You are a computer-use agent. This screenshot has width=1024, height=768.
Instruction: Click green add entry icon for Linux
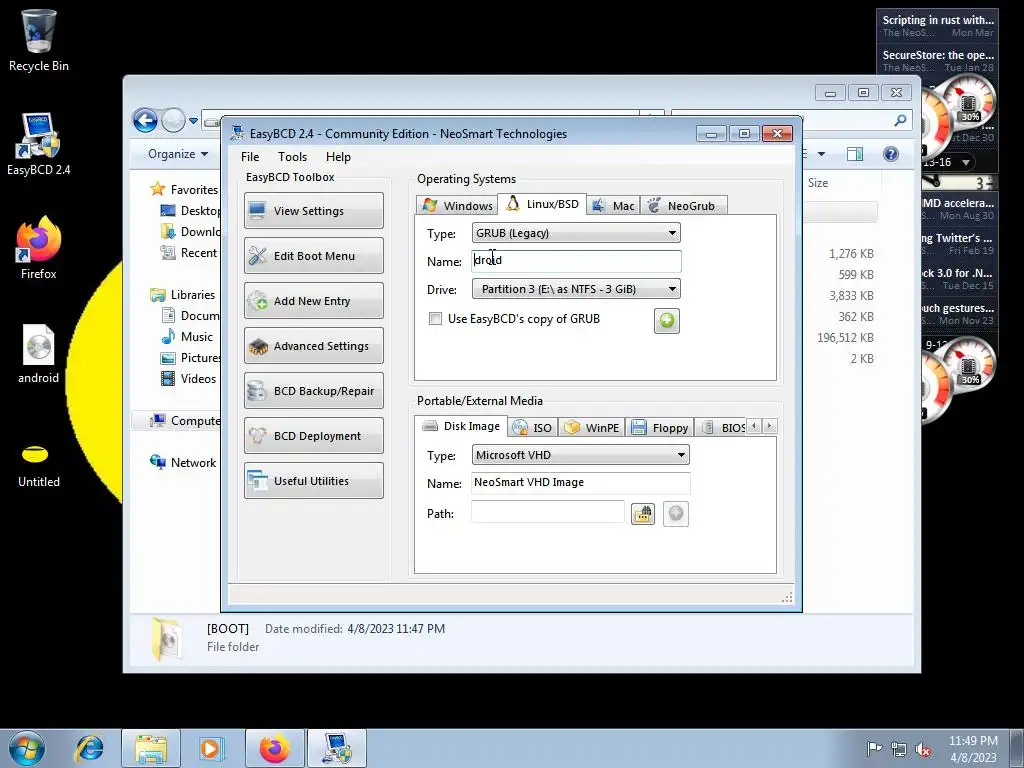click(x=667, y=321)
